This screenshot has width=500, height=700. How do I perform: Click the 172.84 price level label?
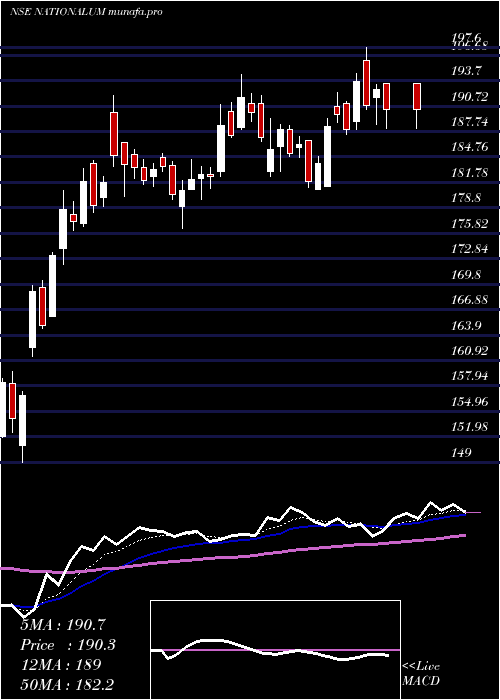(470, 249)
